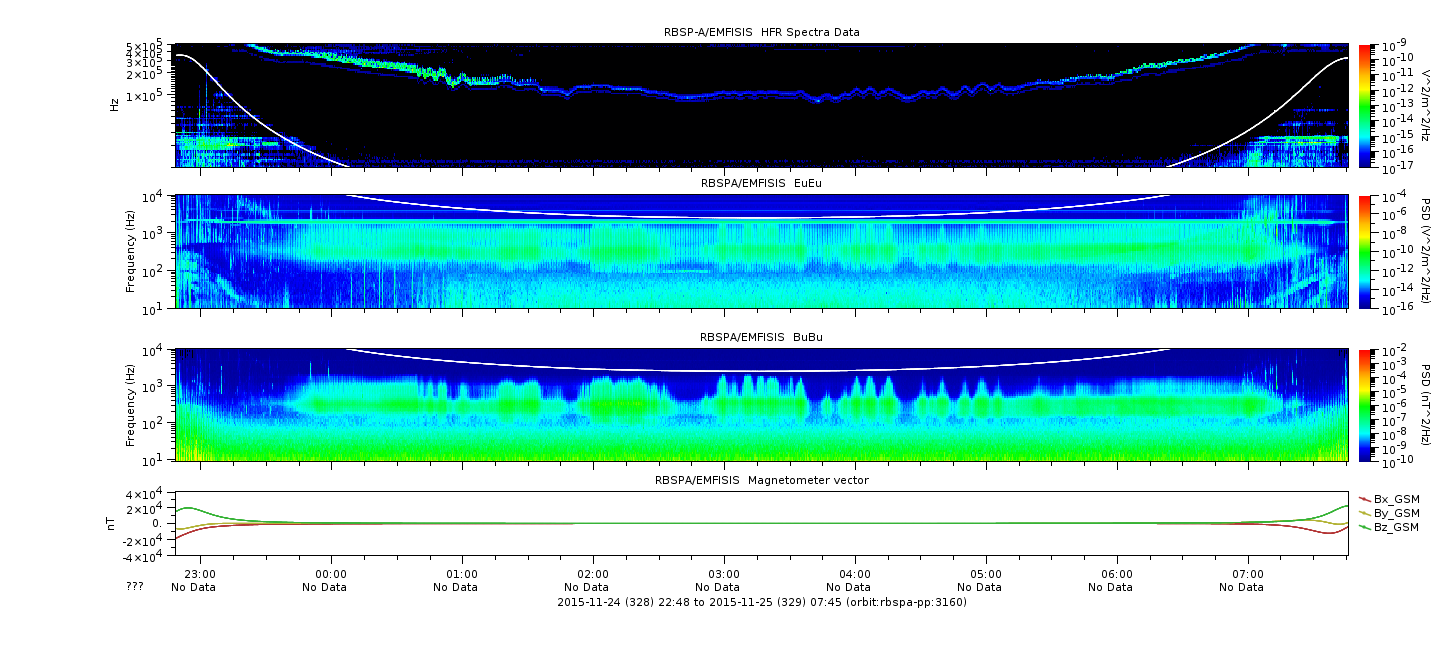Click the BuBu panel title

[x=761, y=338]
